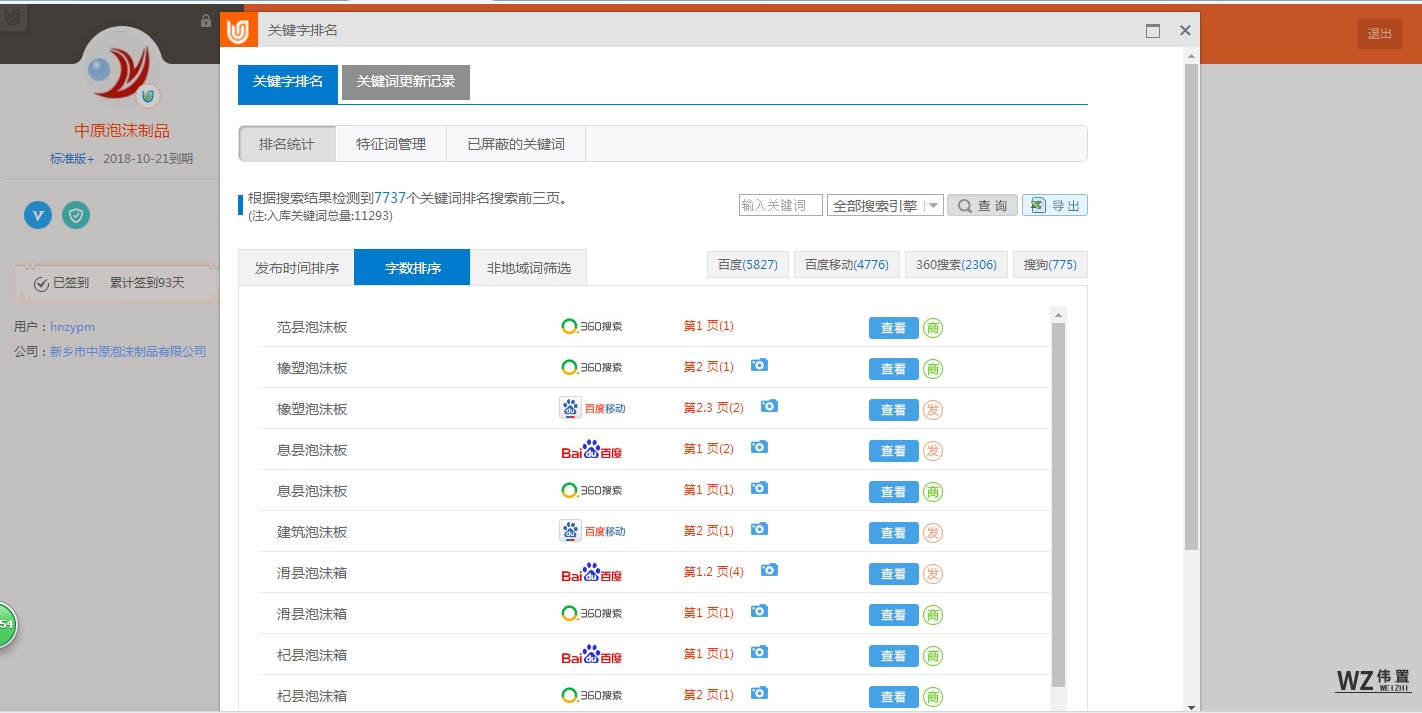The height and width of the screenshot is (713, 1422).
Task: Click camera icon in 滑县泡沫箱 百度 row
Action: click(769, 571)
